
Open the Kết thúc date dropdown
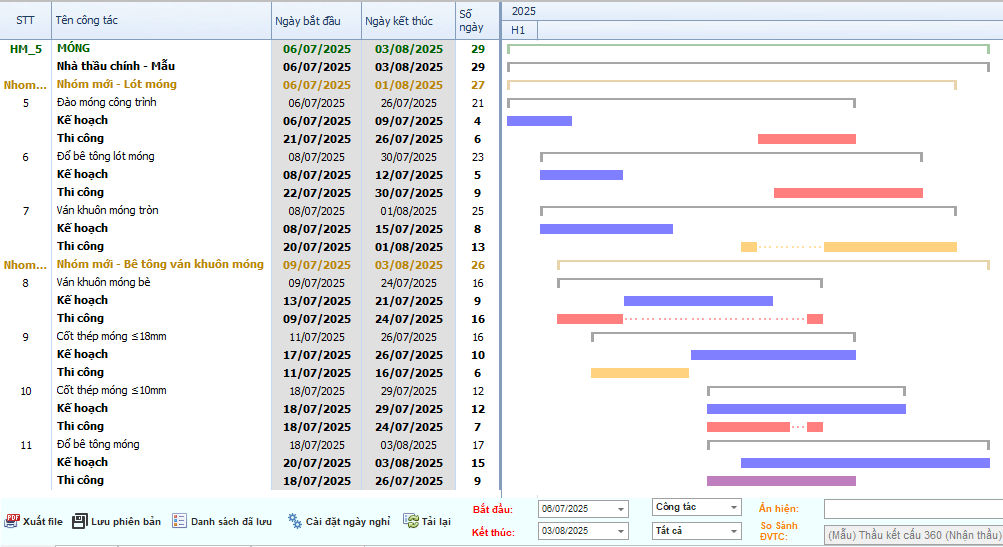620,532
